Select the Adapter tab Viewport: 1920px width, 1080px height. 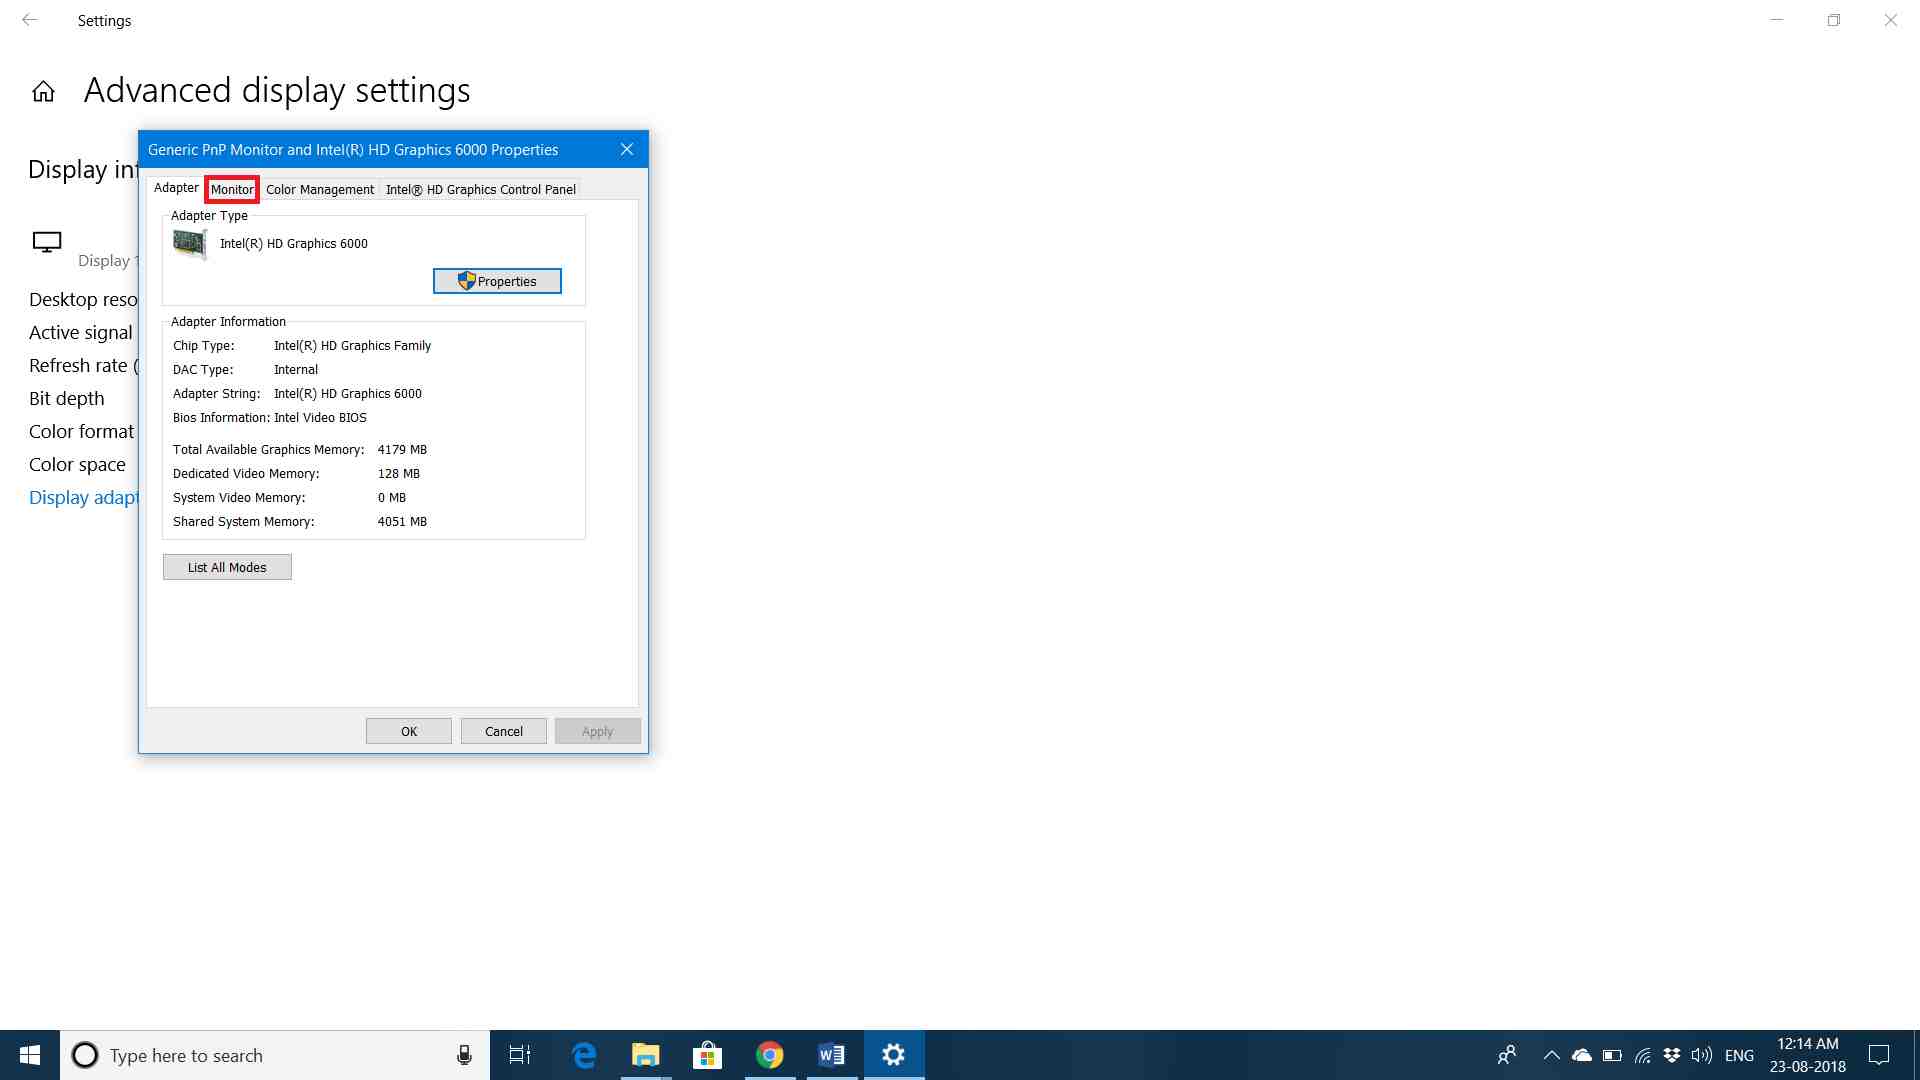pyautogui.click(x=176, y=188)
